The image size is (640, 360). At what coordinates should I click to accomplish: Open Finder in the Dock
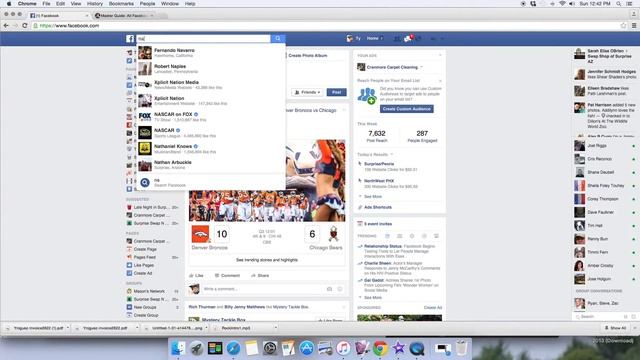(x=178, y=348)
